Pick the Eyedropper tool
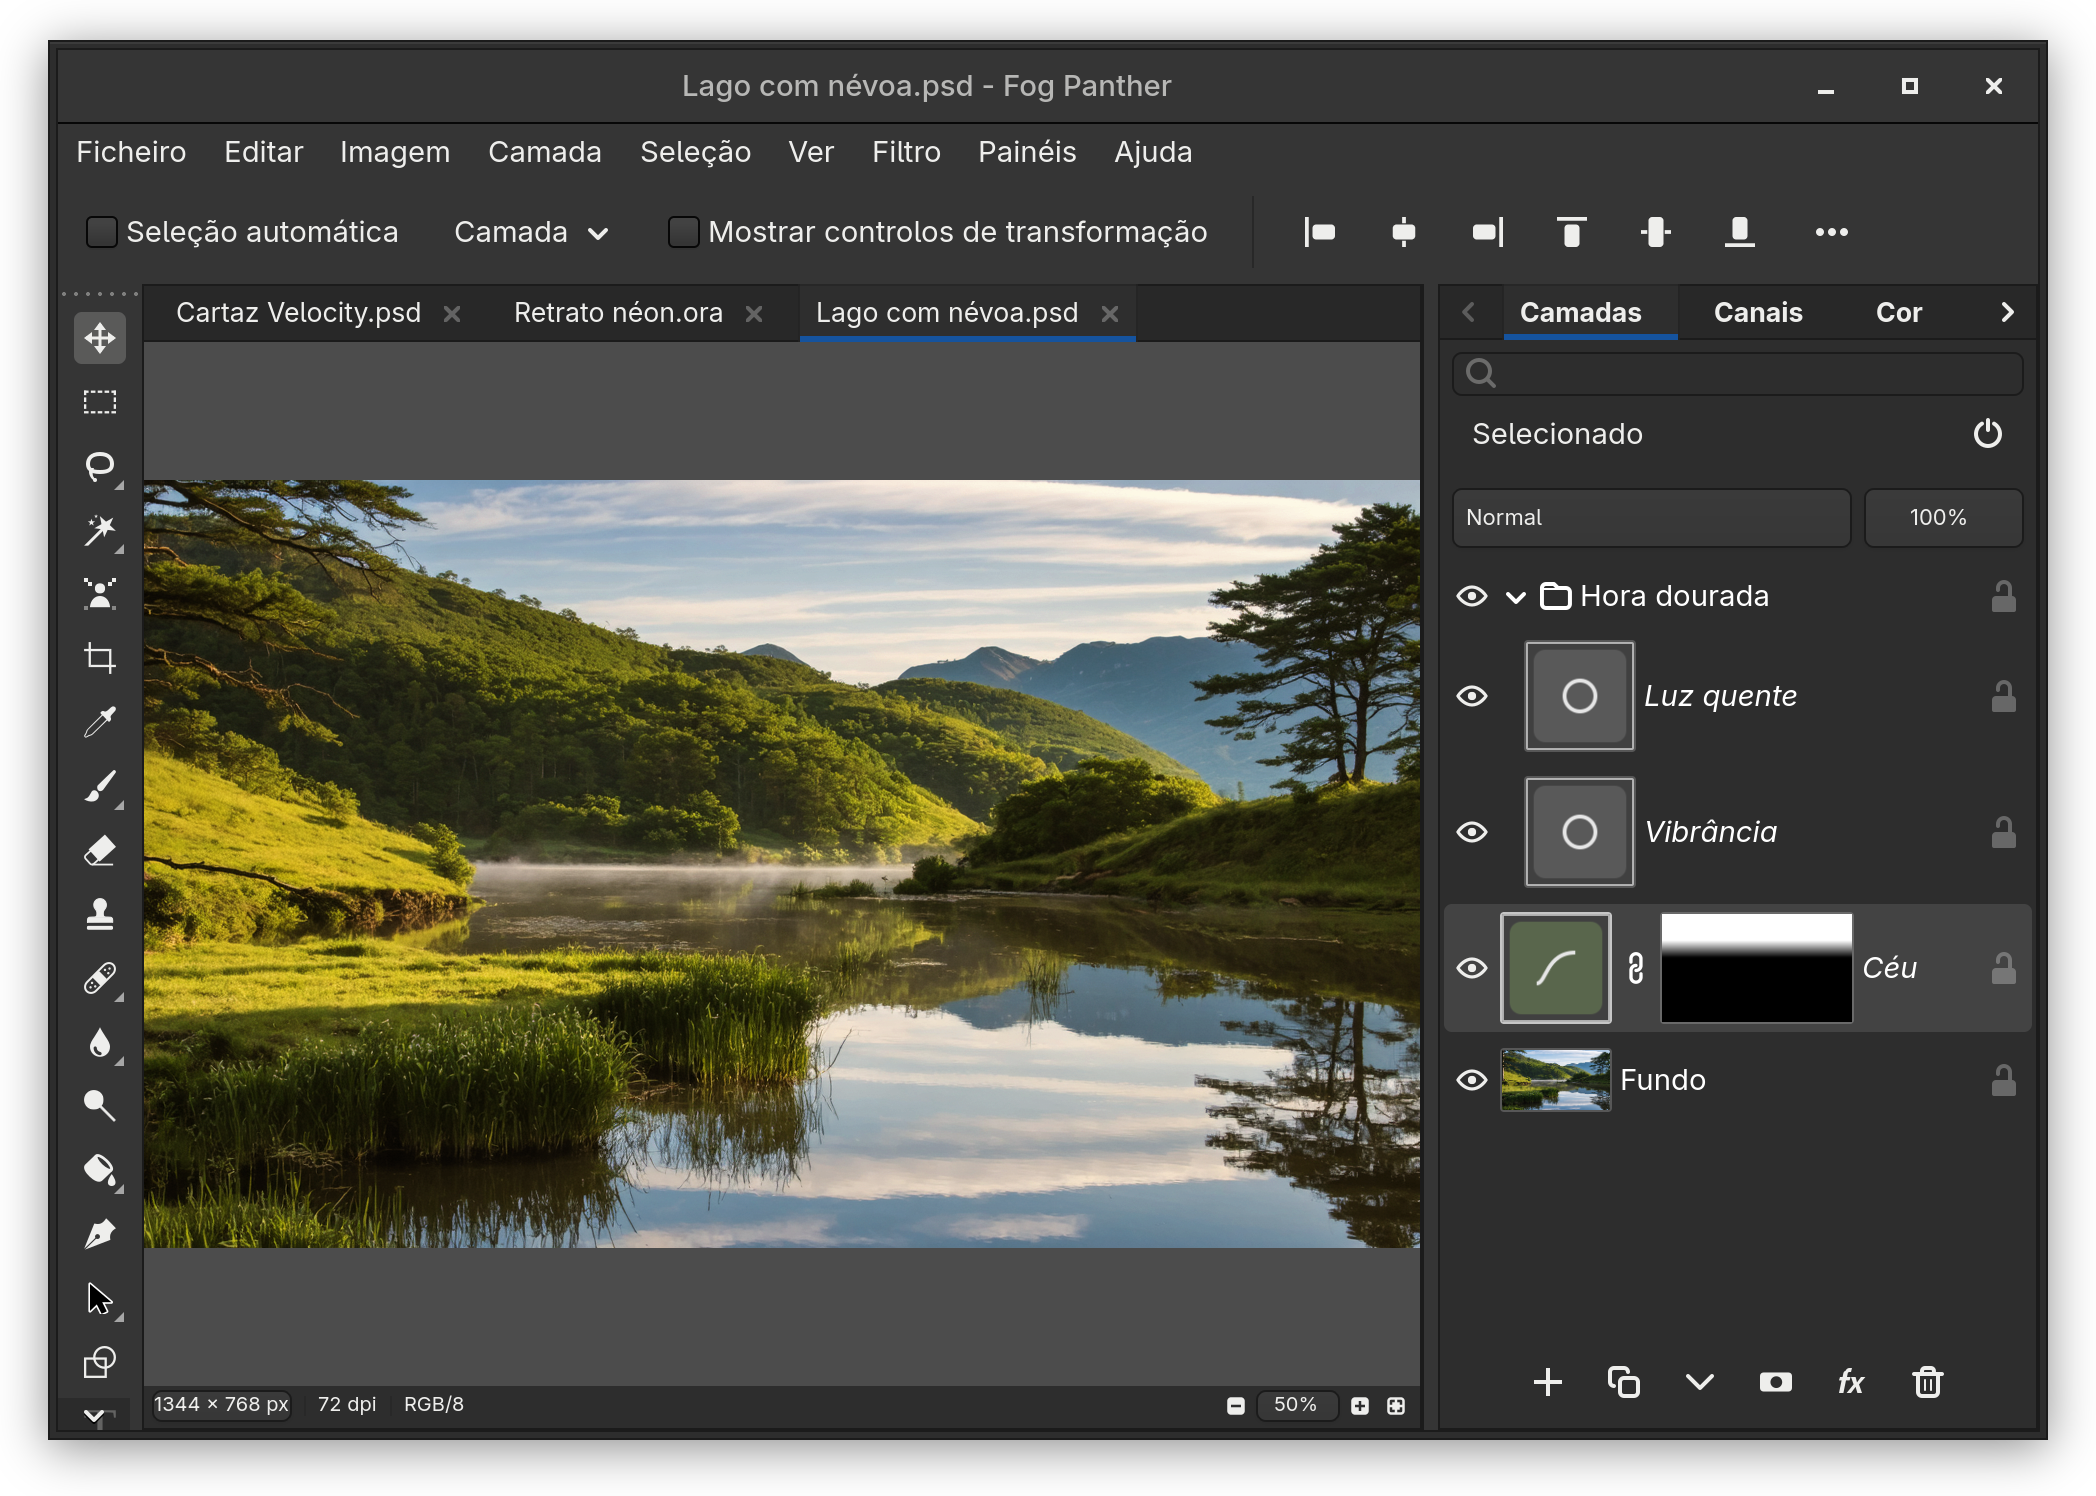 (100, 722)
